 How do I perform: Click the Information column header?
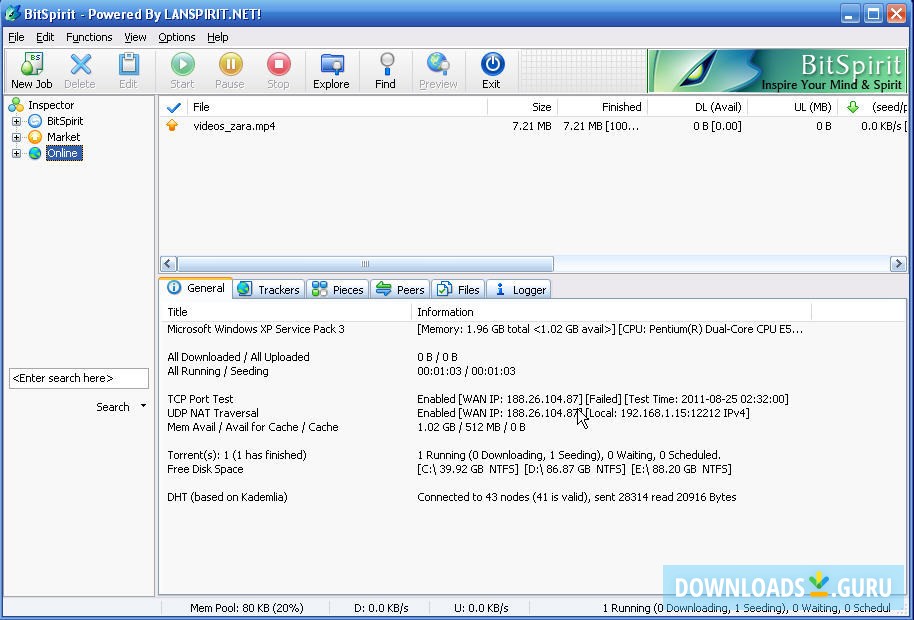611,312
